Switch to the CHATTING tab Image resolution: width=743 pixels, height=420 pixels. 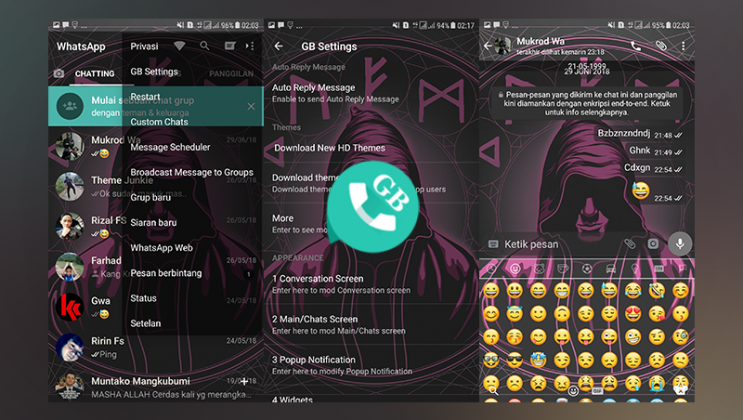click(x=94, y=73)
